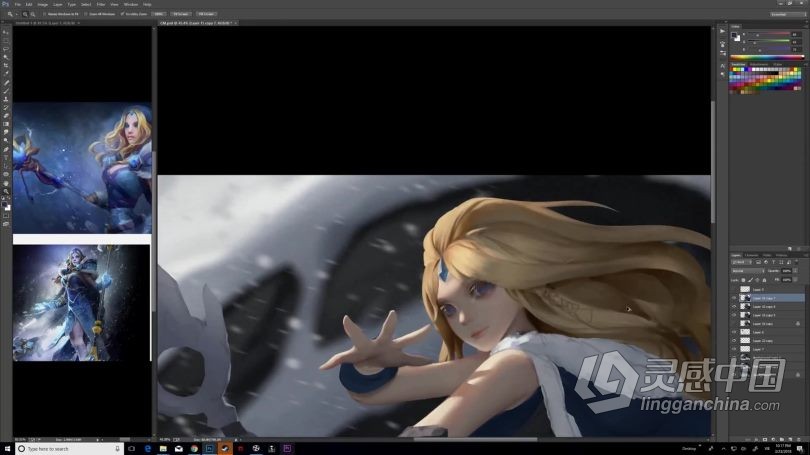The height and width of the screenshot is (455, 810).
Task: Select the Horizontal Type tool
Action: (6, 158)
